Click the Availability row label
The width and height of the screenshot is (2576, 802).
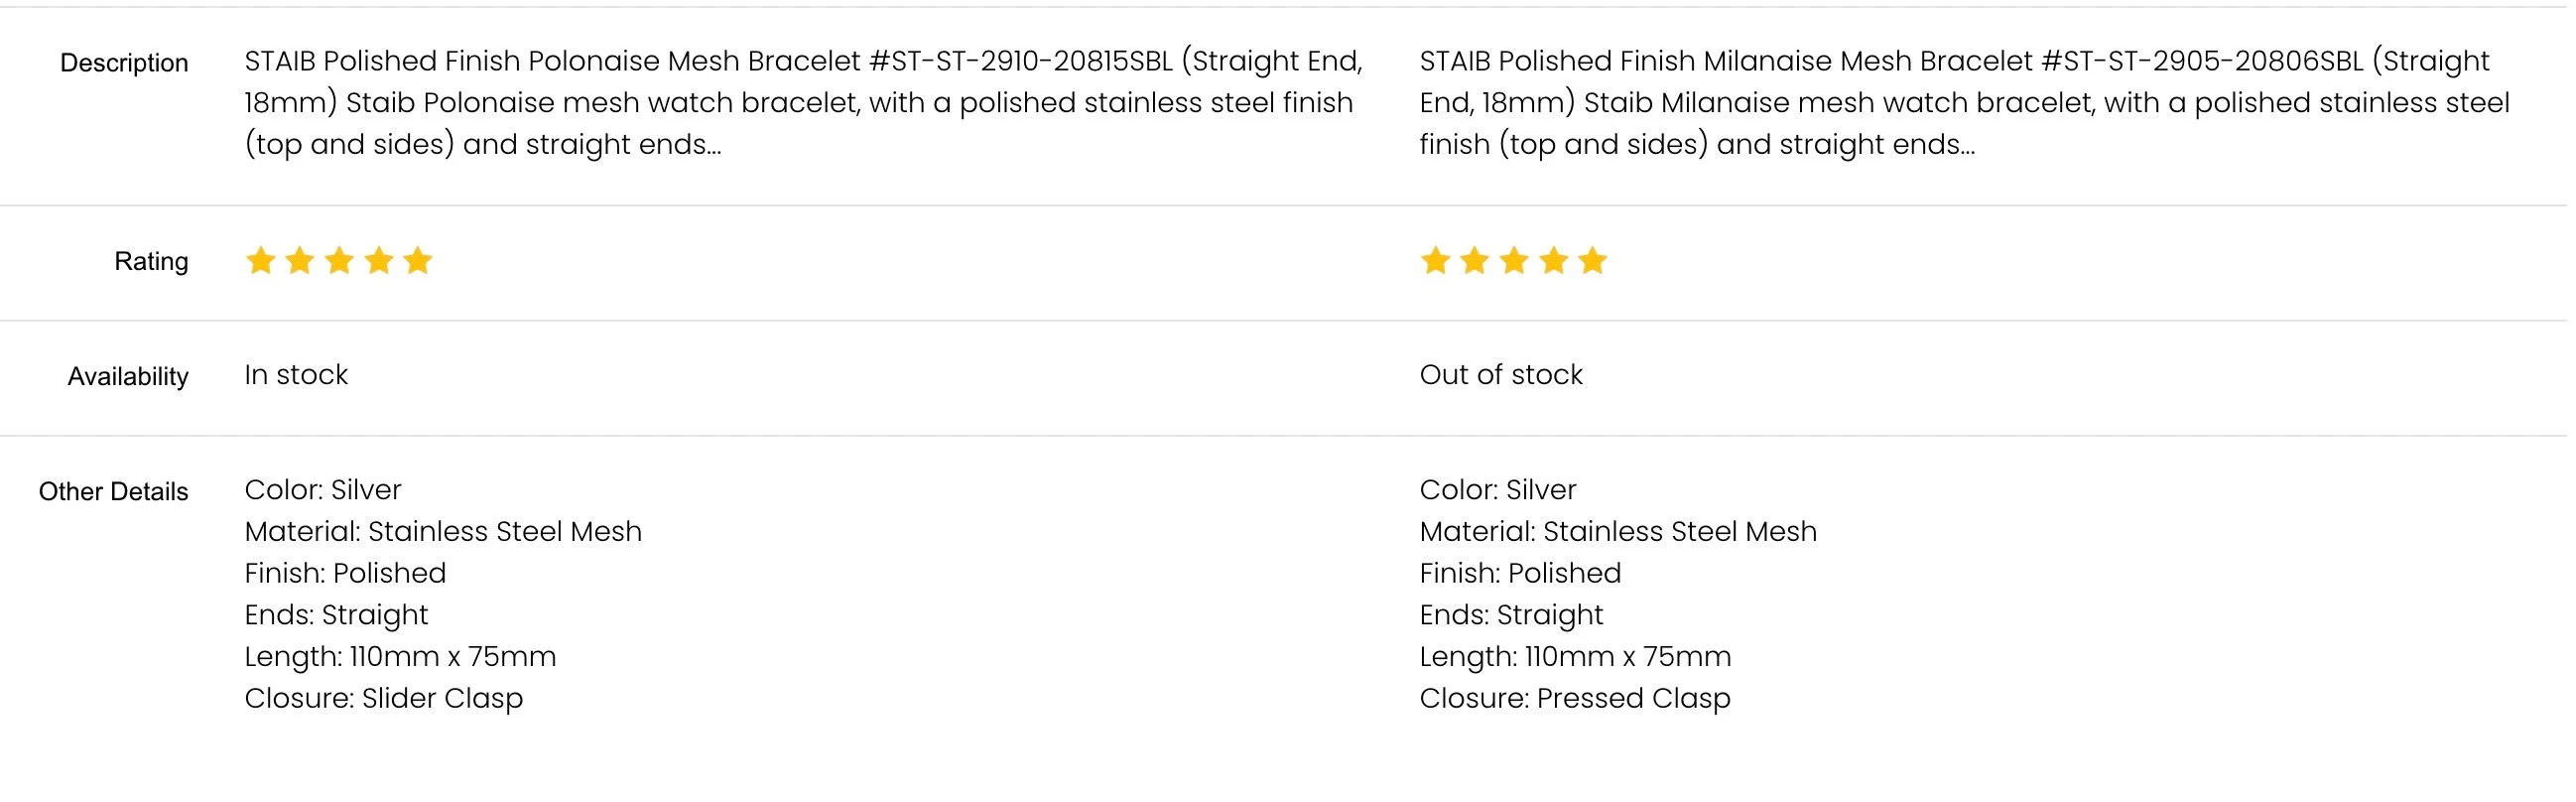128,376
